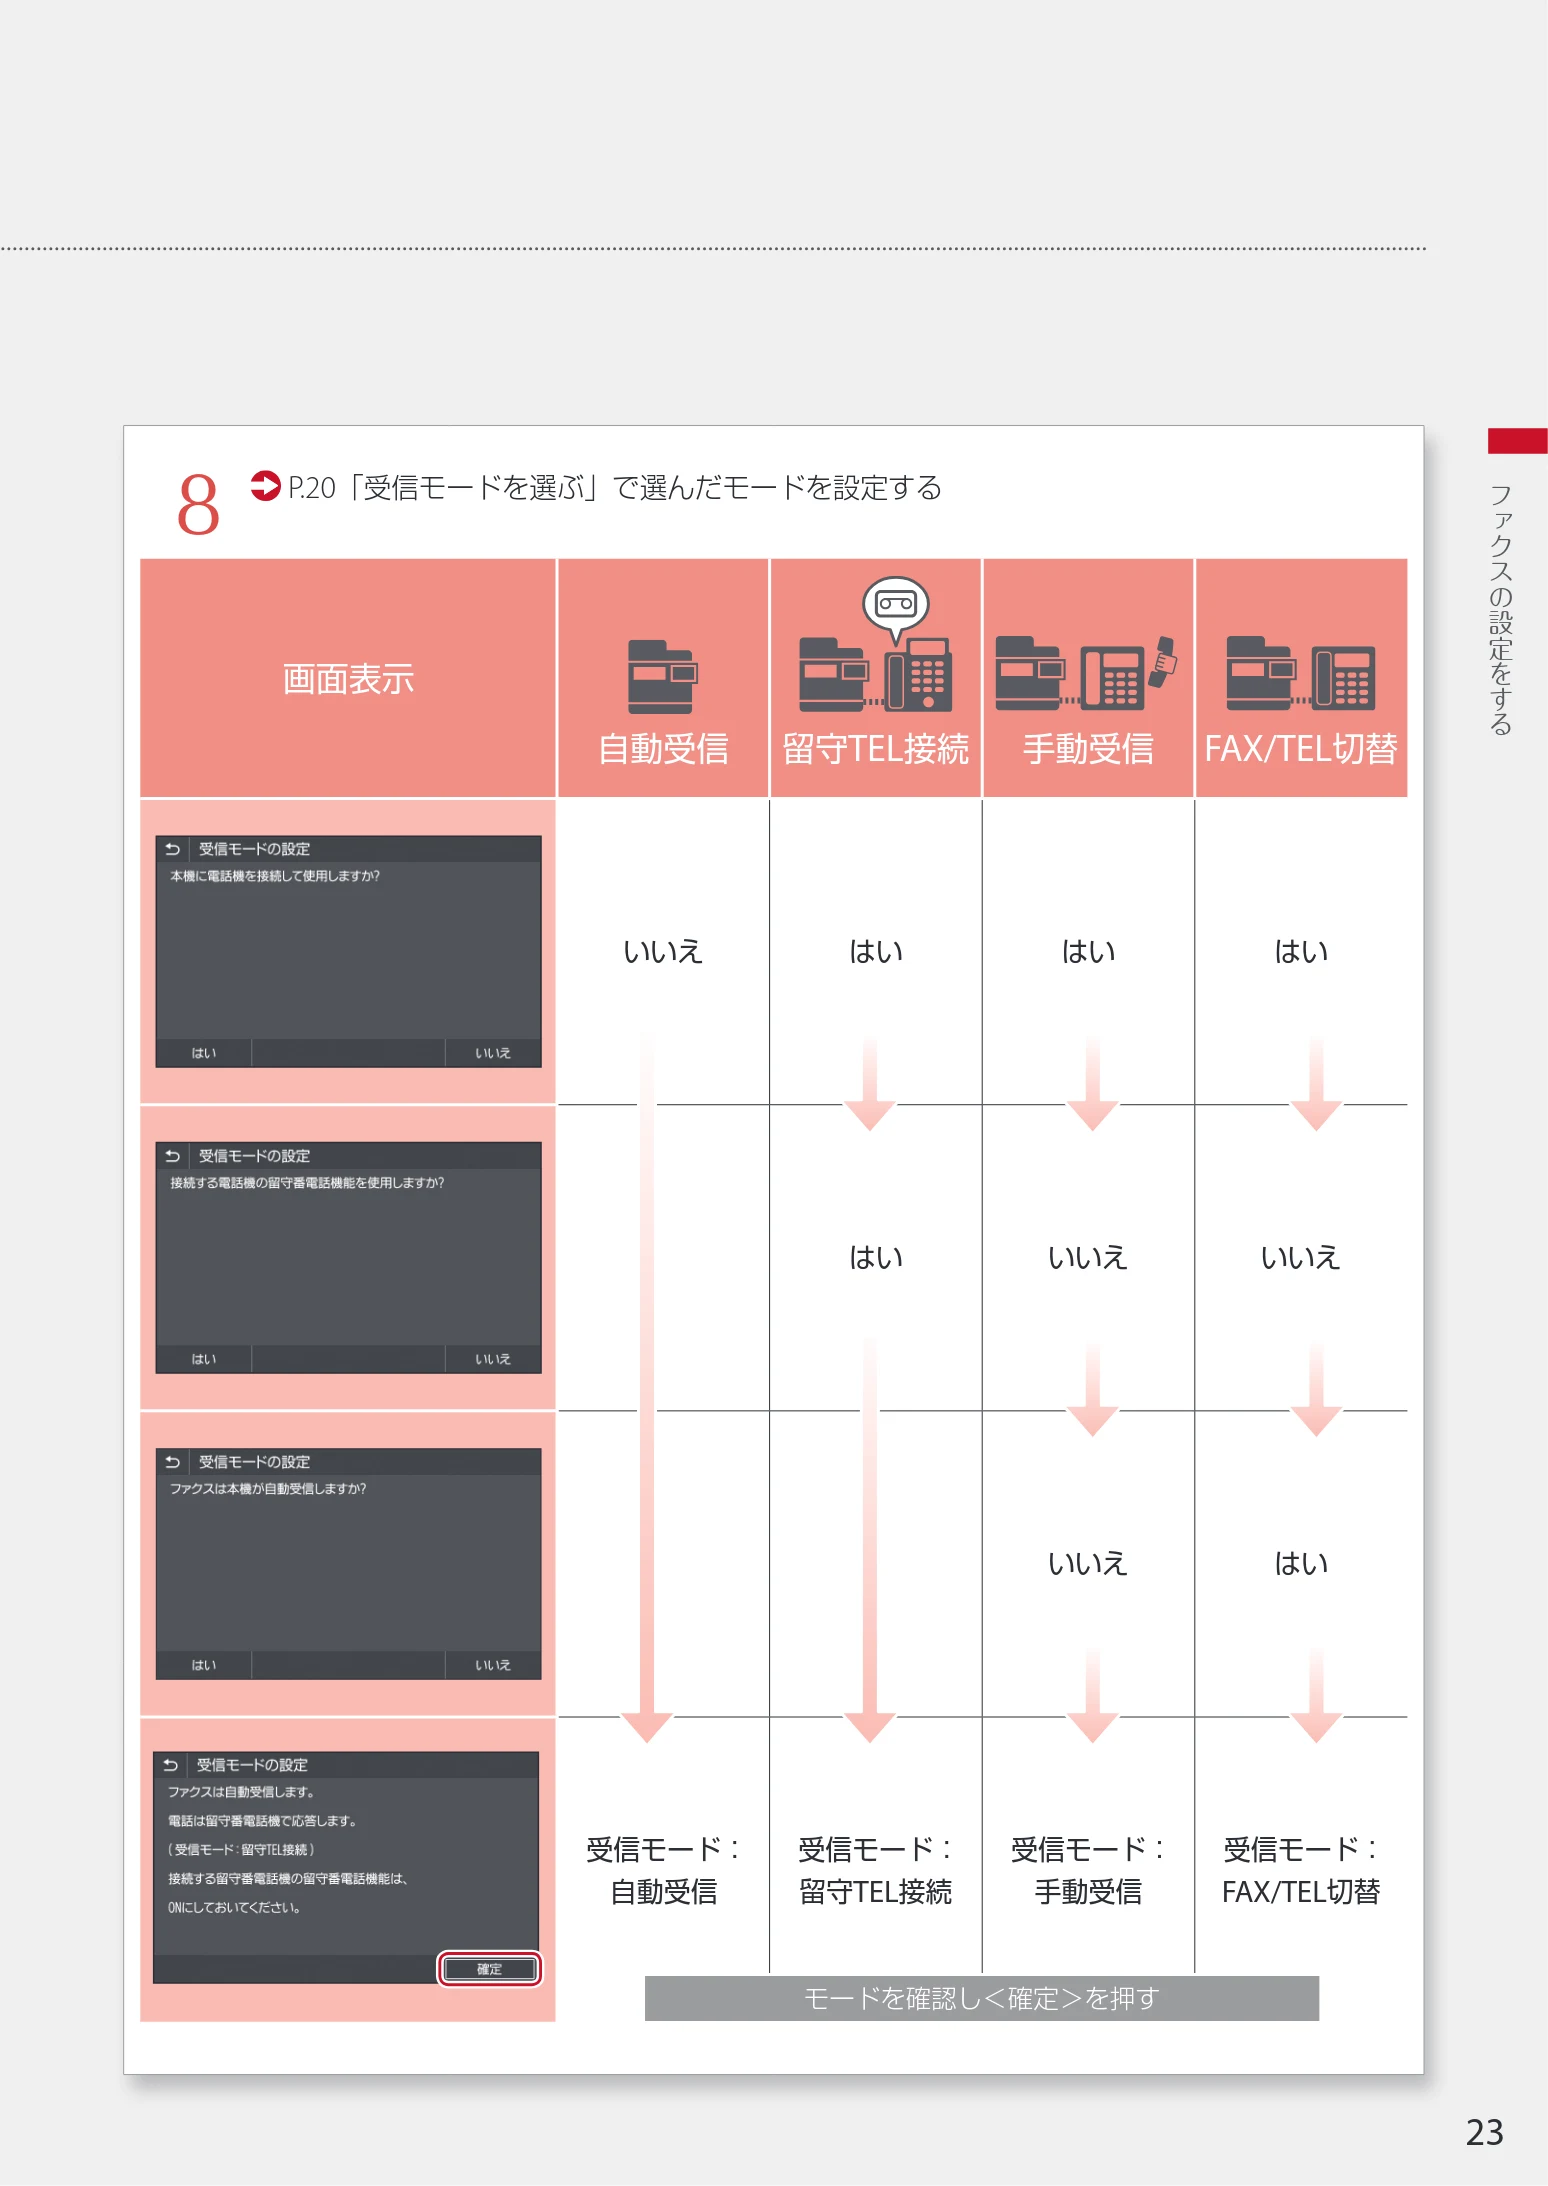Click the （受信モード：留守TEL接続） line on the screen
Viewport: 1548px width, 2186px height.
(241, 1850)
